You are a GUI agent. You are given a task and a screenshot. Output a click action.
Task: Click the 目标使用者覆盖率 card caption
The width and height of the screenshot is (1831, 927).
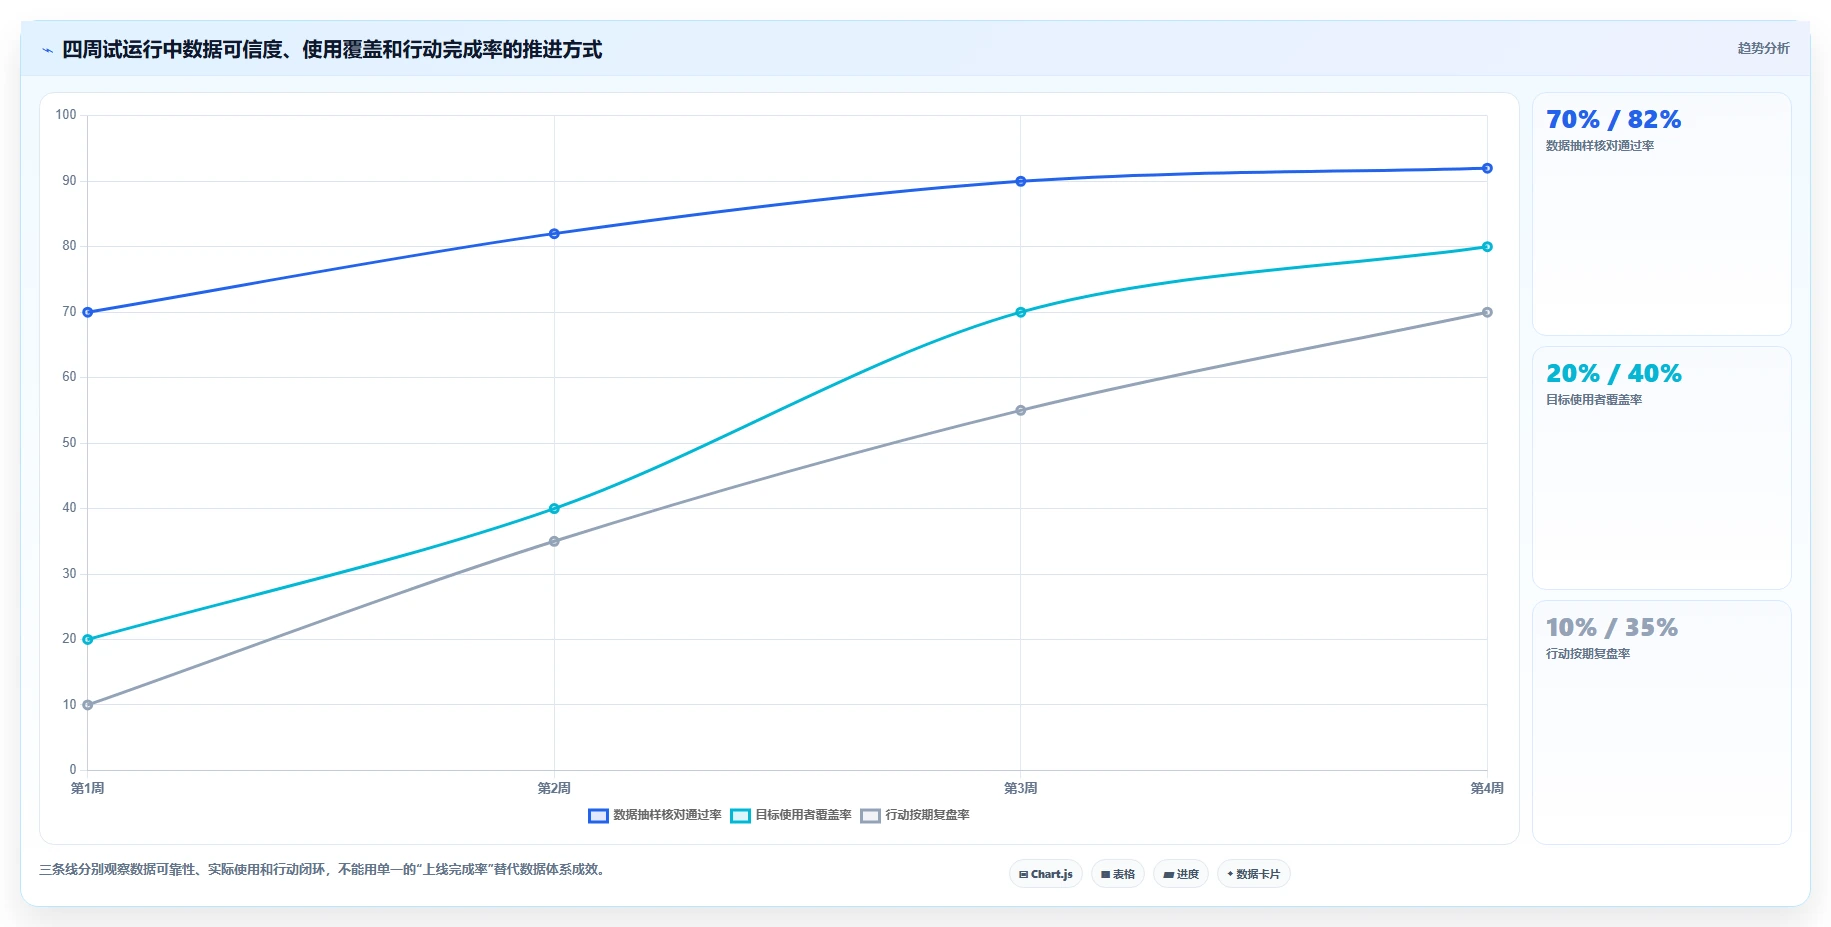click(x=1594, y=400)
